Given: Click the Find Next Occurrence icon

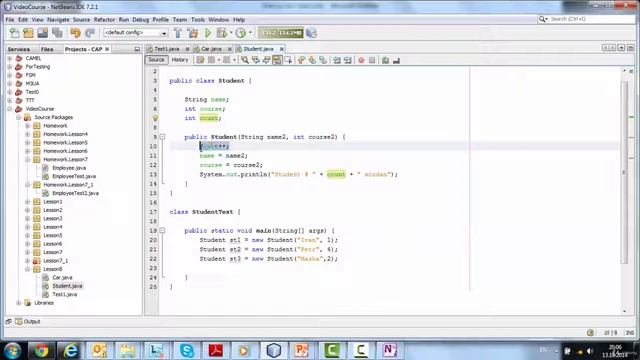Looking at the screenshot, I should click(x=267, y=60).
